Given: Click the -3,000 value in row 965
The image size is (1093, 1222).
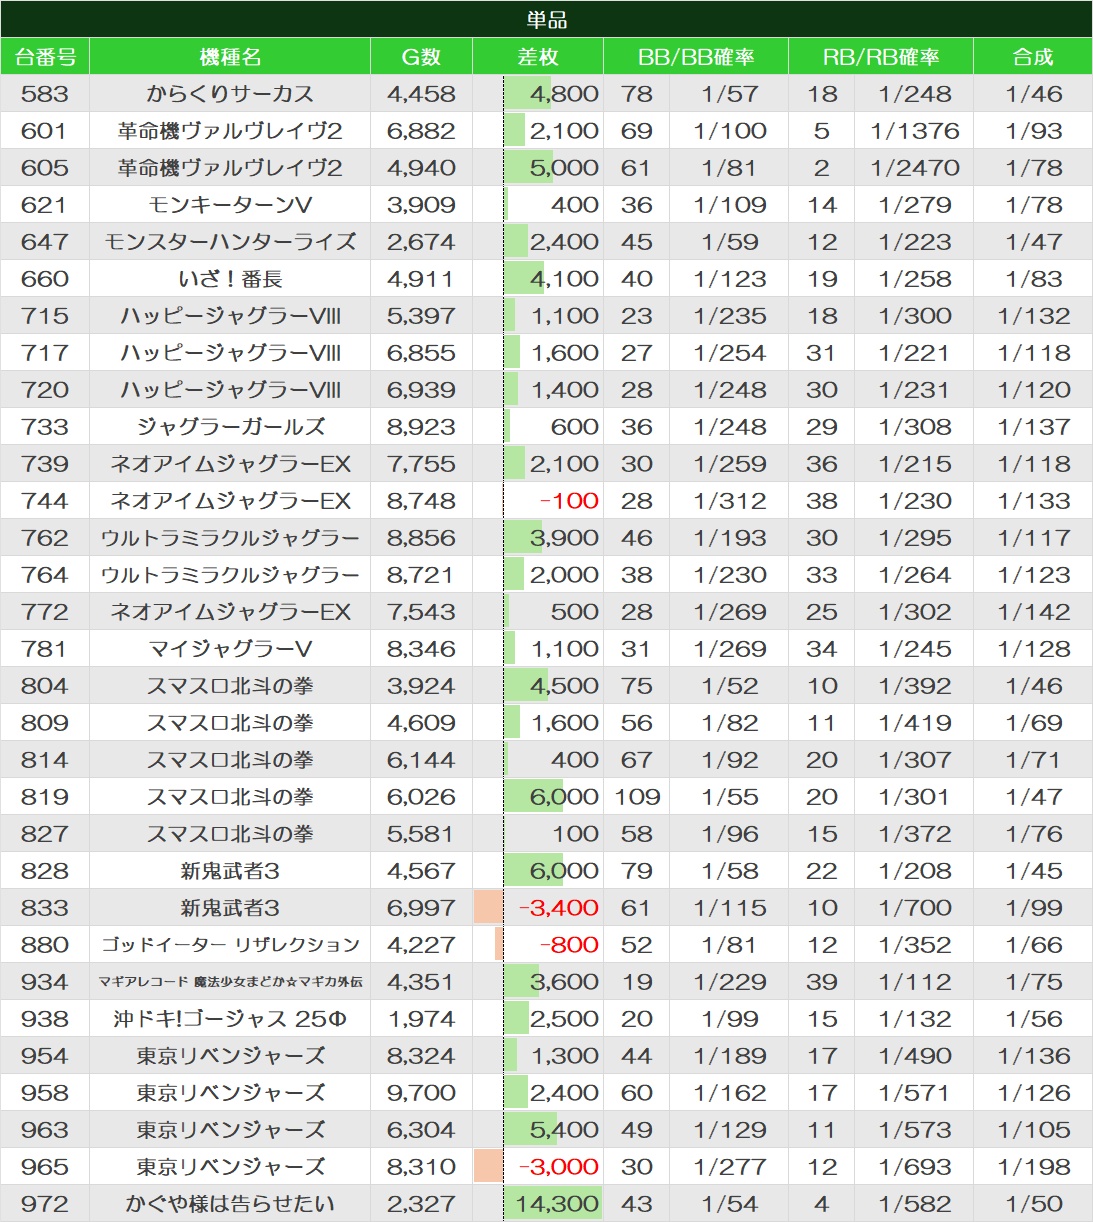Looking at the screenshot, I should pos(558,1167).
